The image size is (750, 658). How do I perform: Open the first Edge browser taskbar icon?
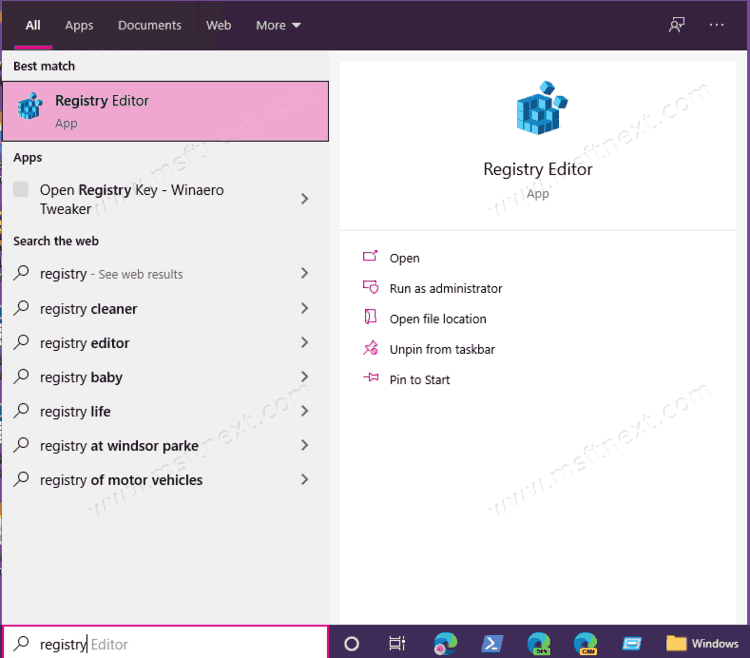tap(445, 644)
